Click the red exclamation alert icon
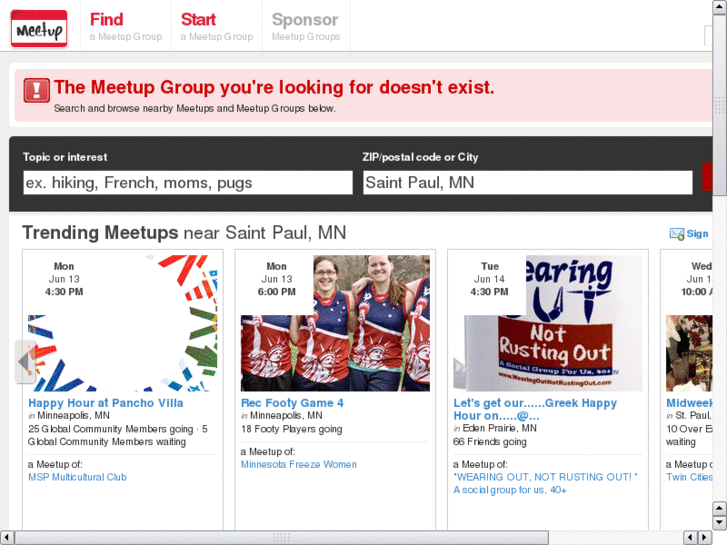Viewport: 727px width, 545px height. (37, 90)
